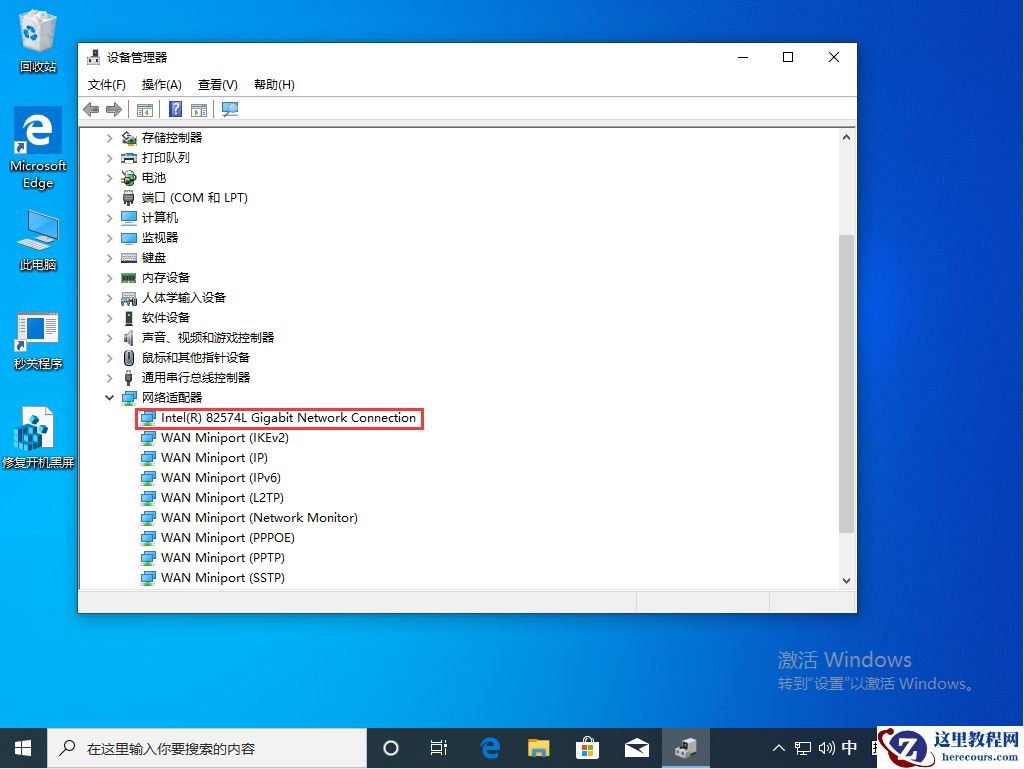Click the Windows Start button

[x=20, y=747]
